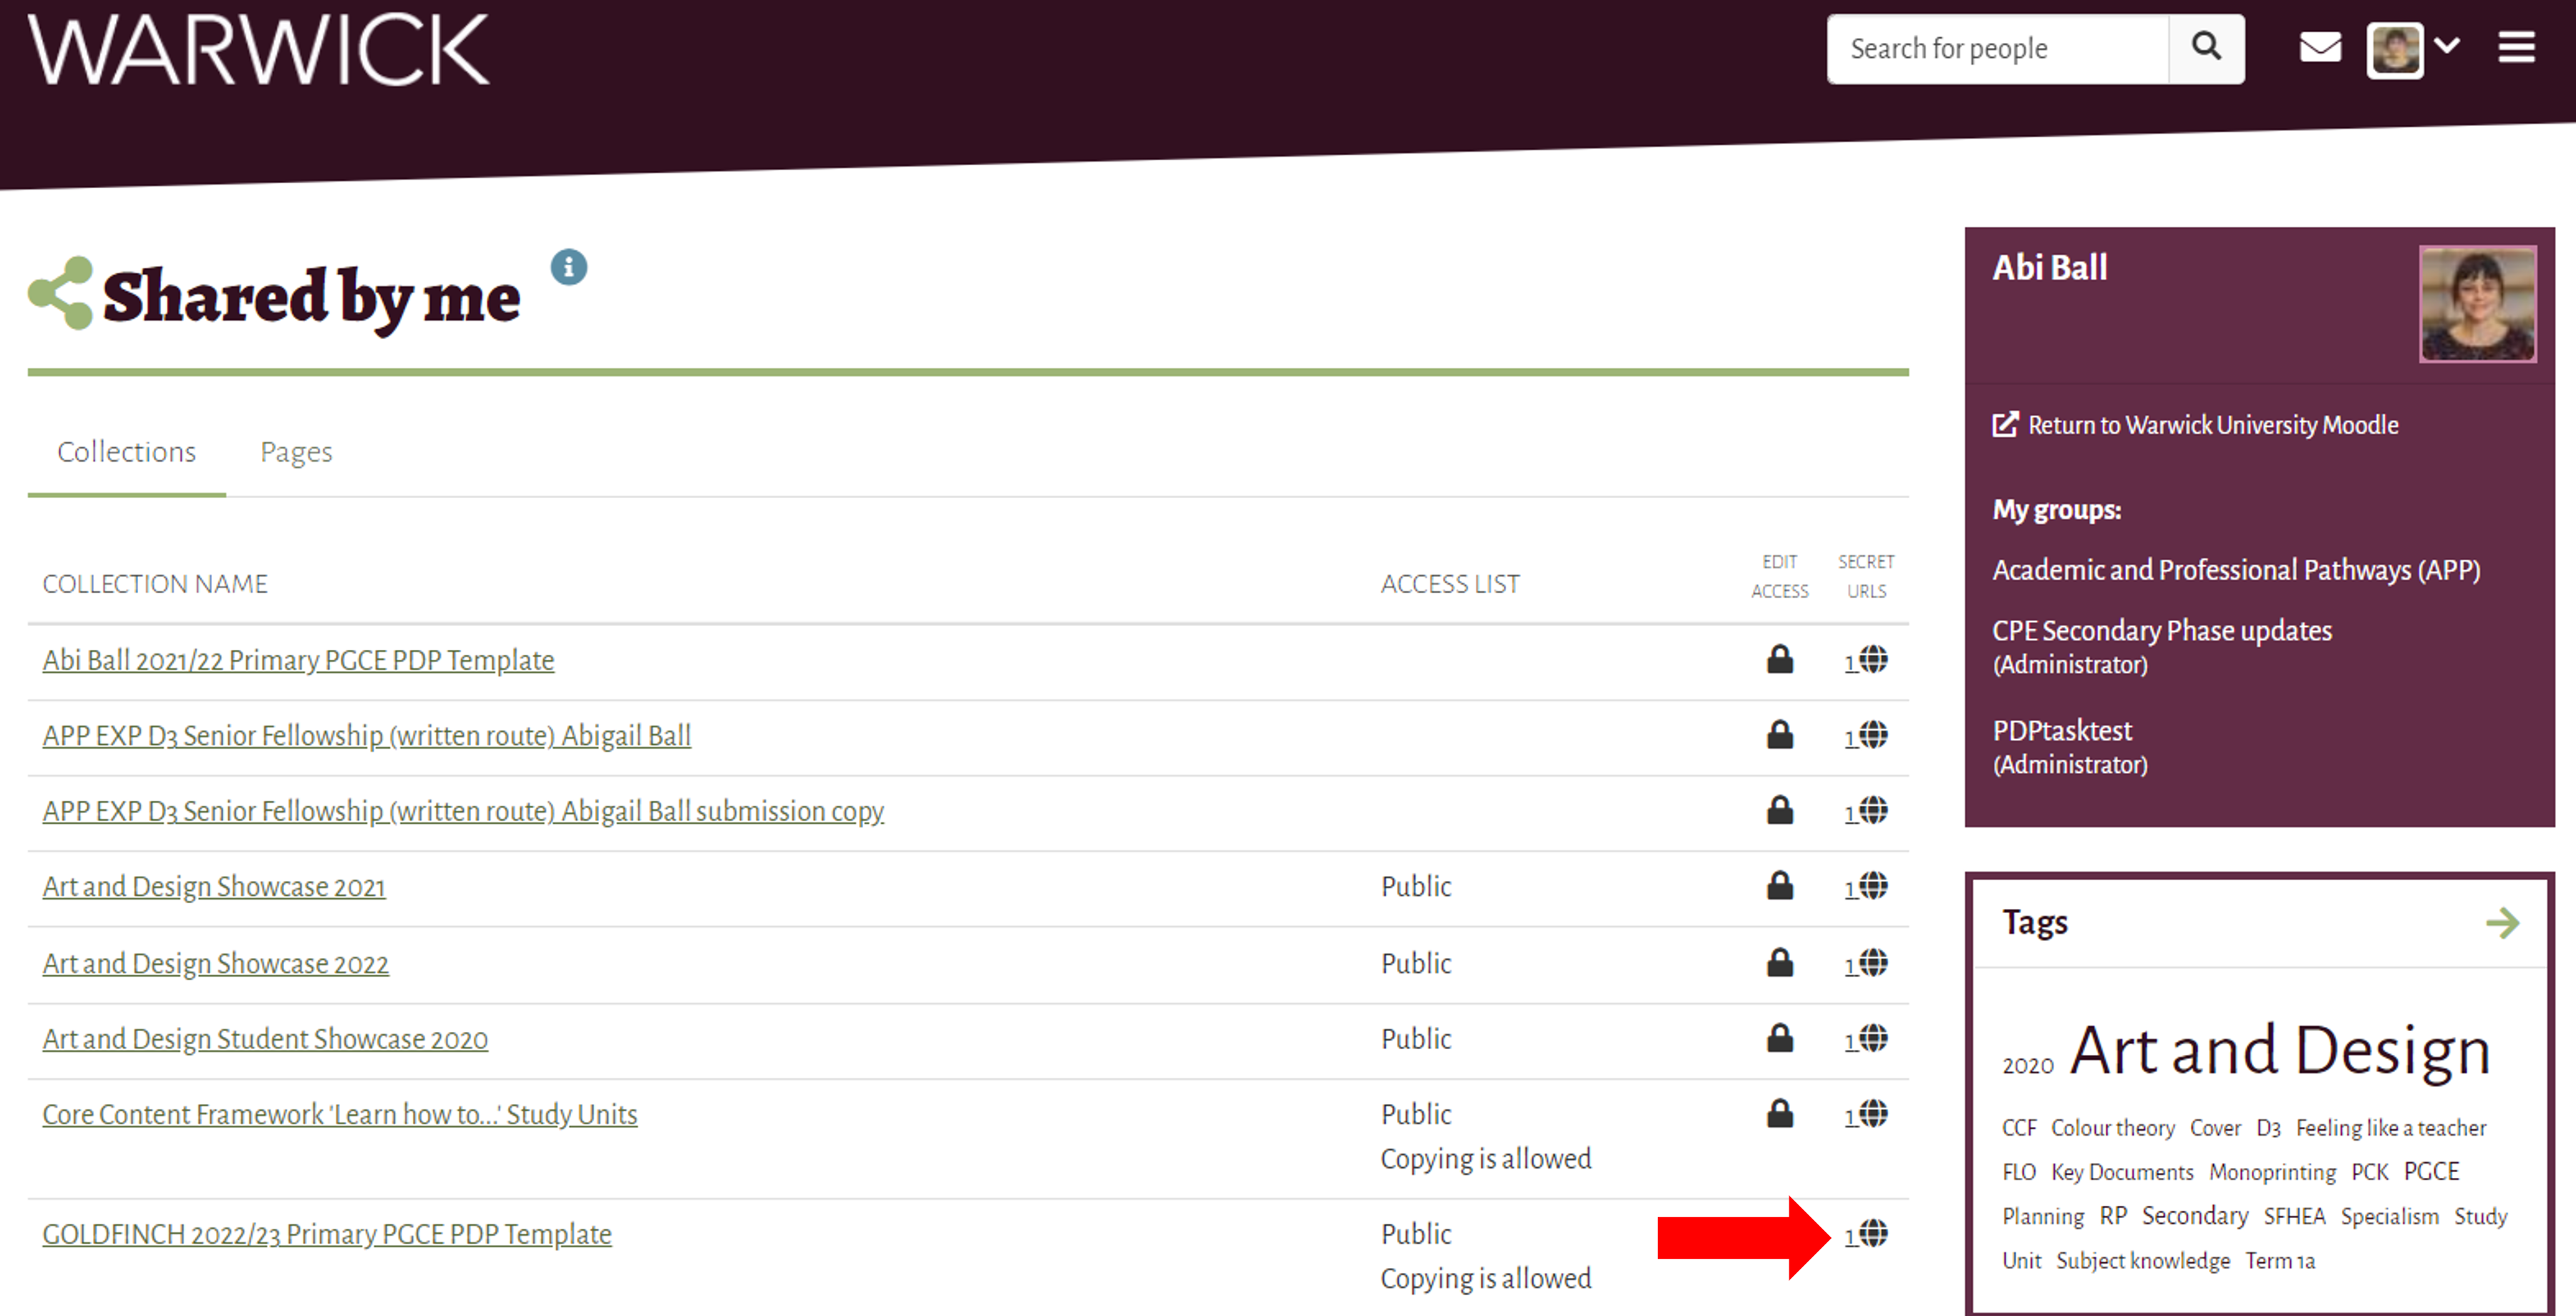
Task: Click edit access lock for Art and Design Showcase 2022
Action: pos(1779,963)
